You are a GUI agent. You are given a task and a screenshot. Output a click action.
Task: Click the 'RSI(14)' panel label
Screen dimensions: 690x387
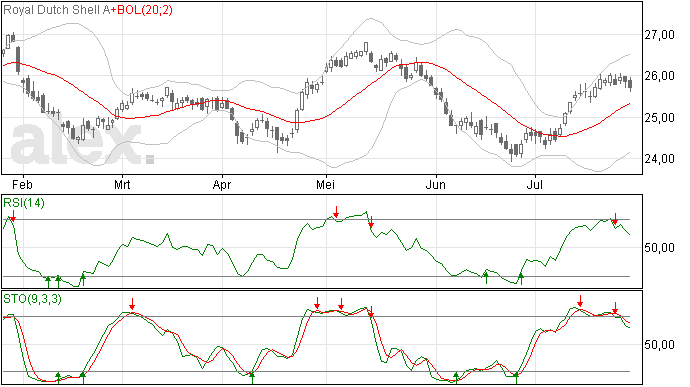[x=24, y=203]
